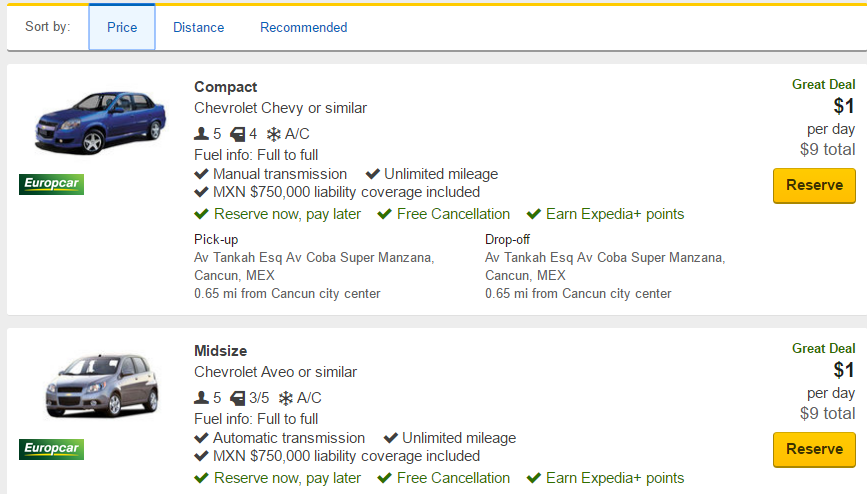Click 'Earn Expedia+ points' in Compact listing
The image size is (867, 494).
[615, 214]
